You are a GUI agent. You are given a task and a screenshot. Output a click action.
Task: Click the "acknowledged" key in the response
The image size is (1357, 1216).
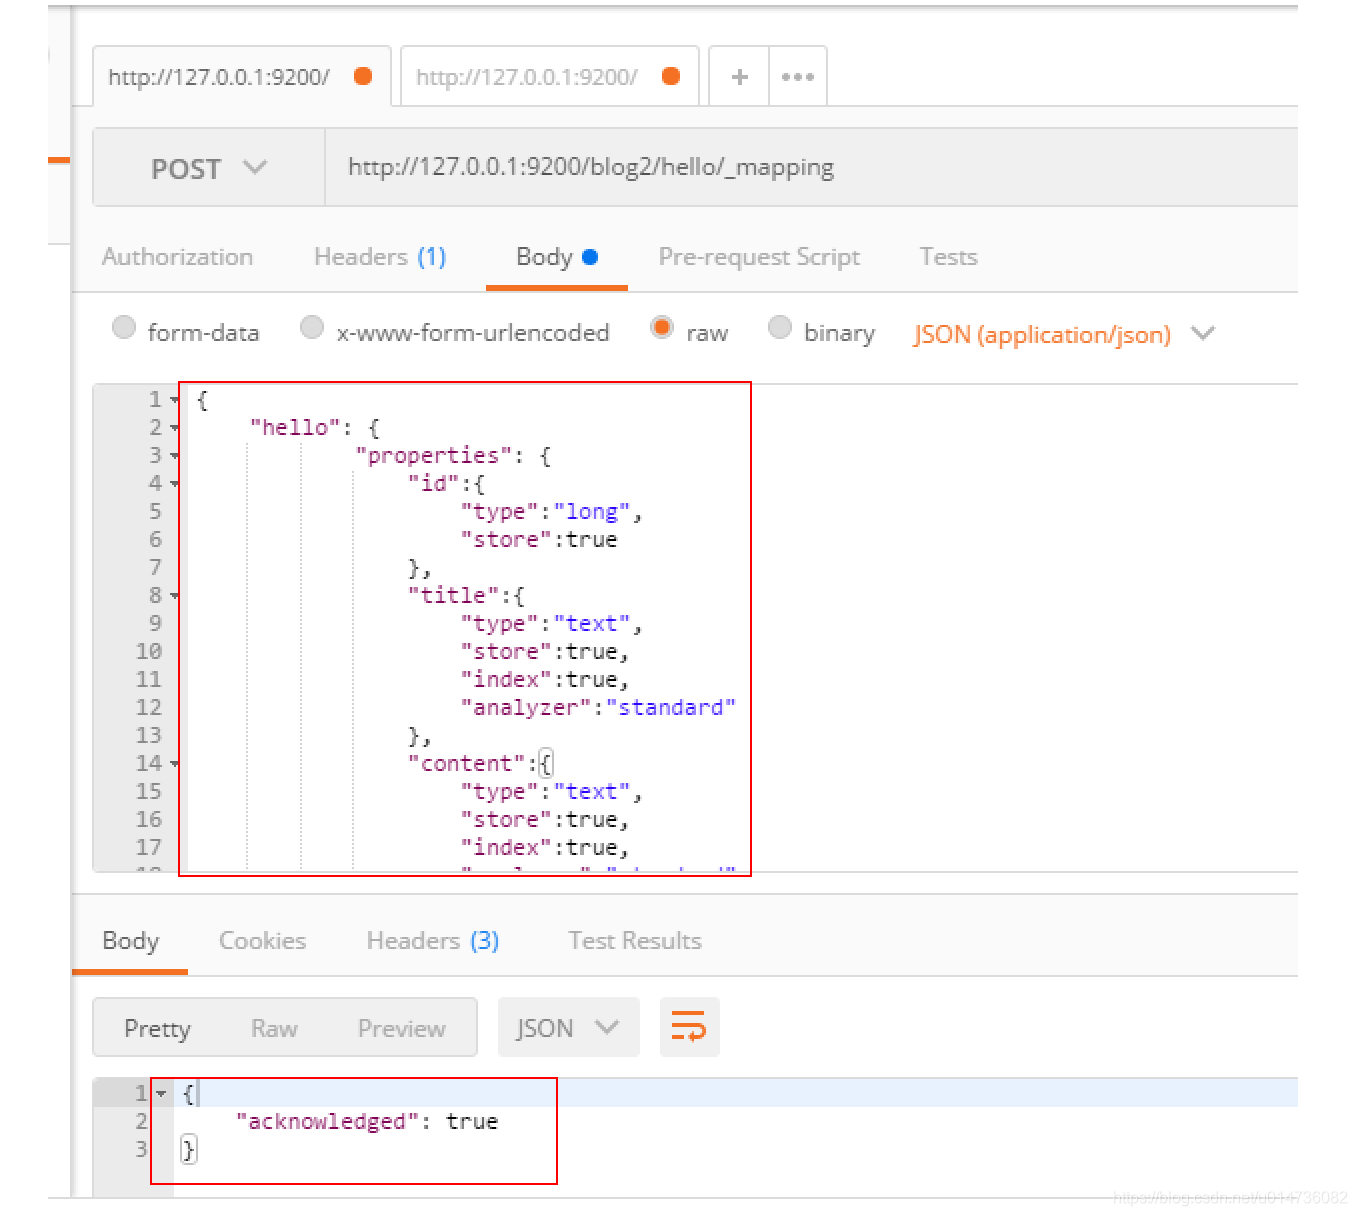(326, 1122)
